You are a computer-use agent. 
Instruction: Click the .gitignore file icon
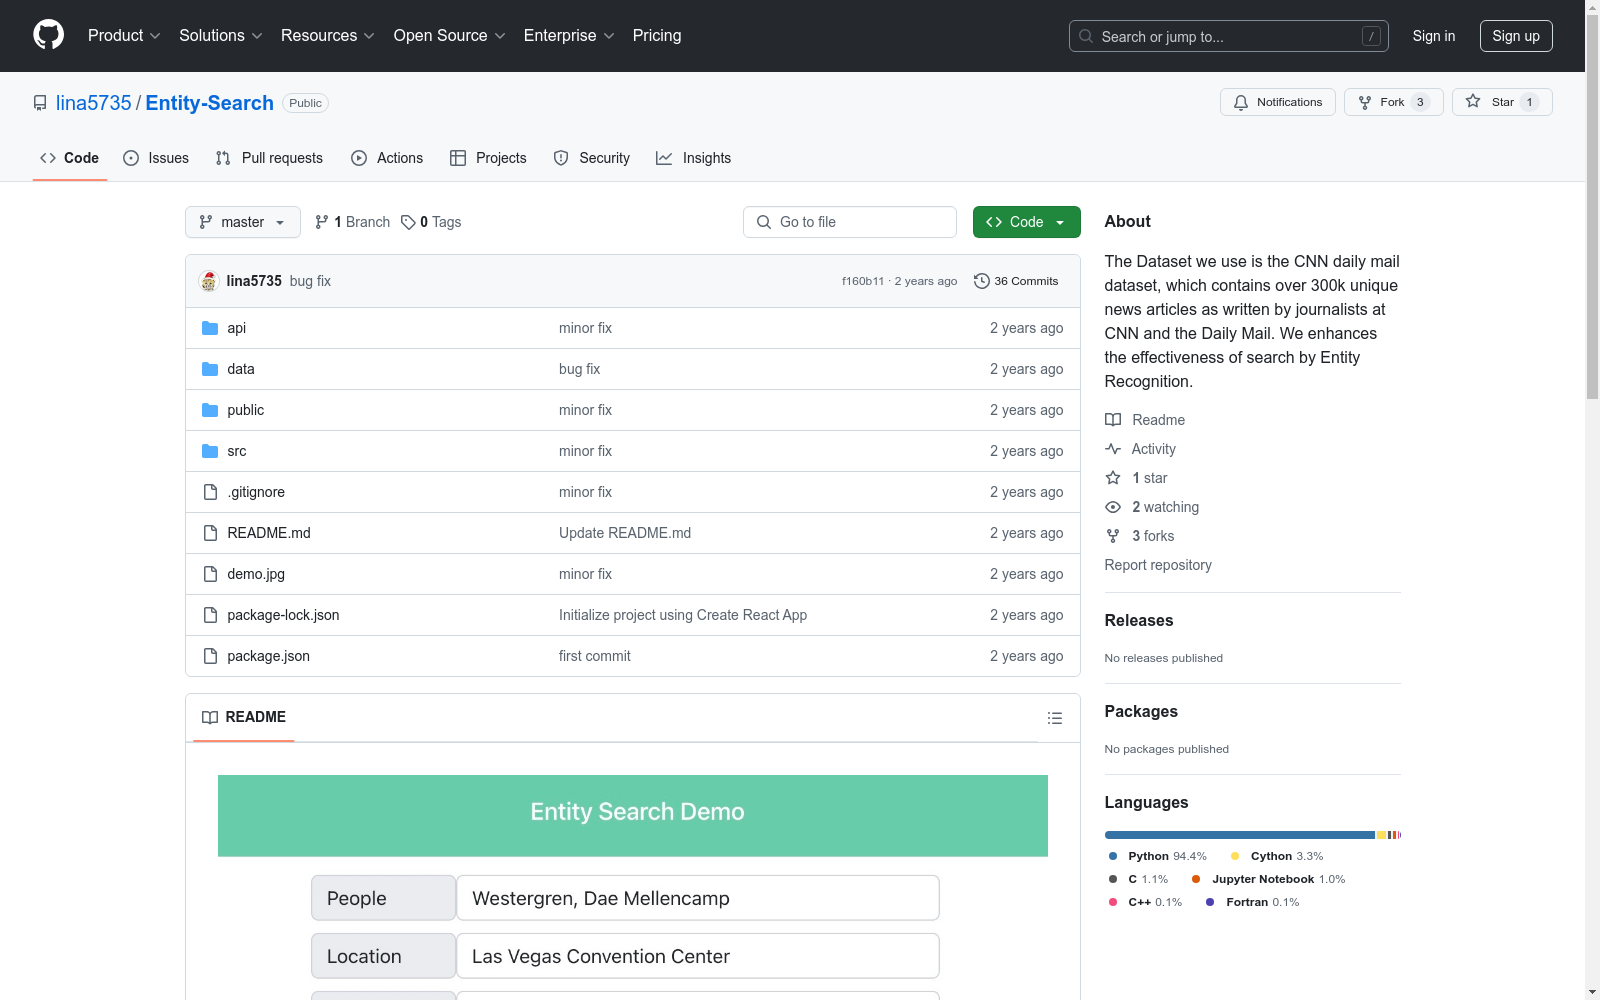pos(210,492)
